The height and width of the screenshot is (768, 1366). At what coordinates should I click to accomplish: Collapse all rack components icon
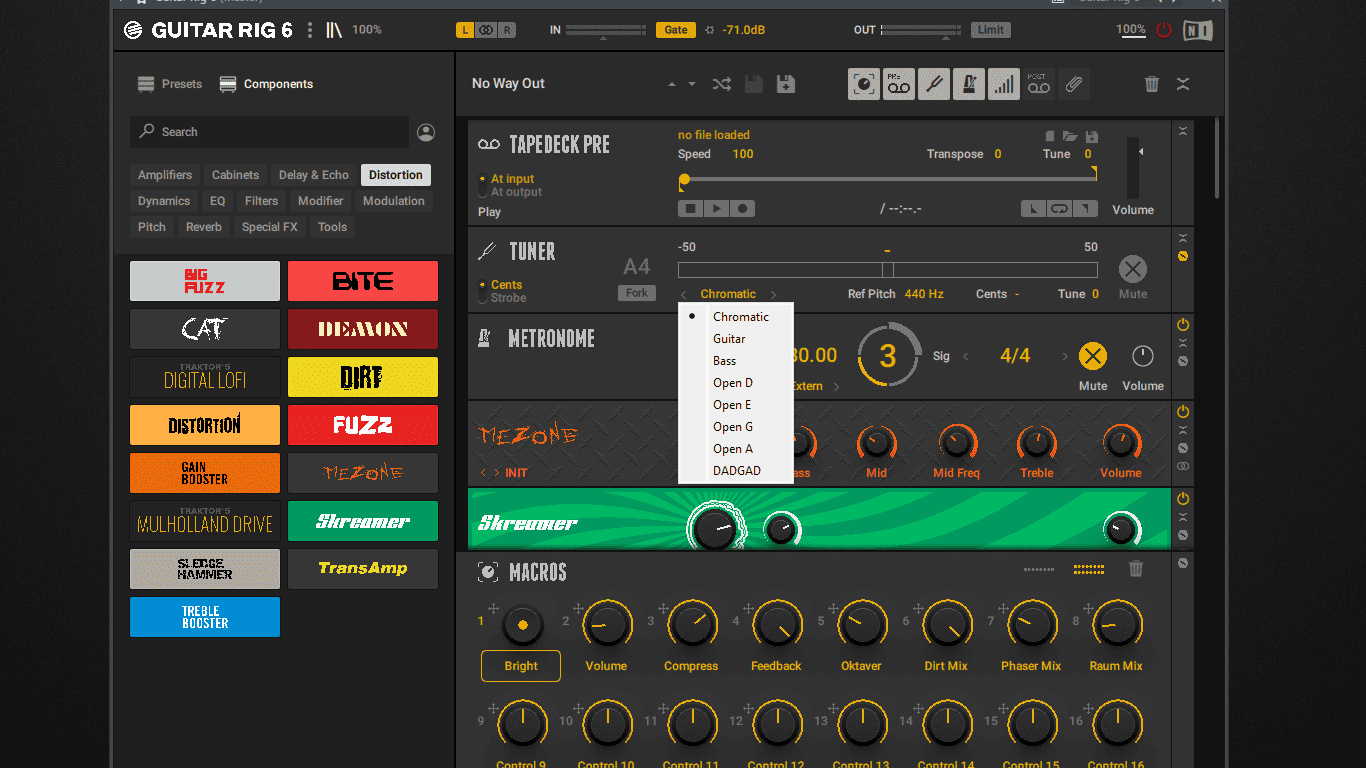[1183, 84]
